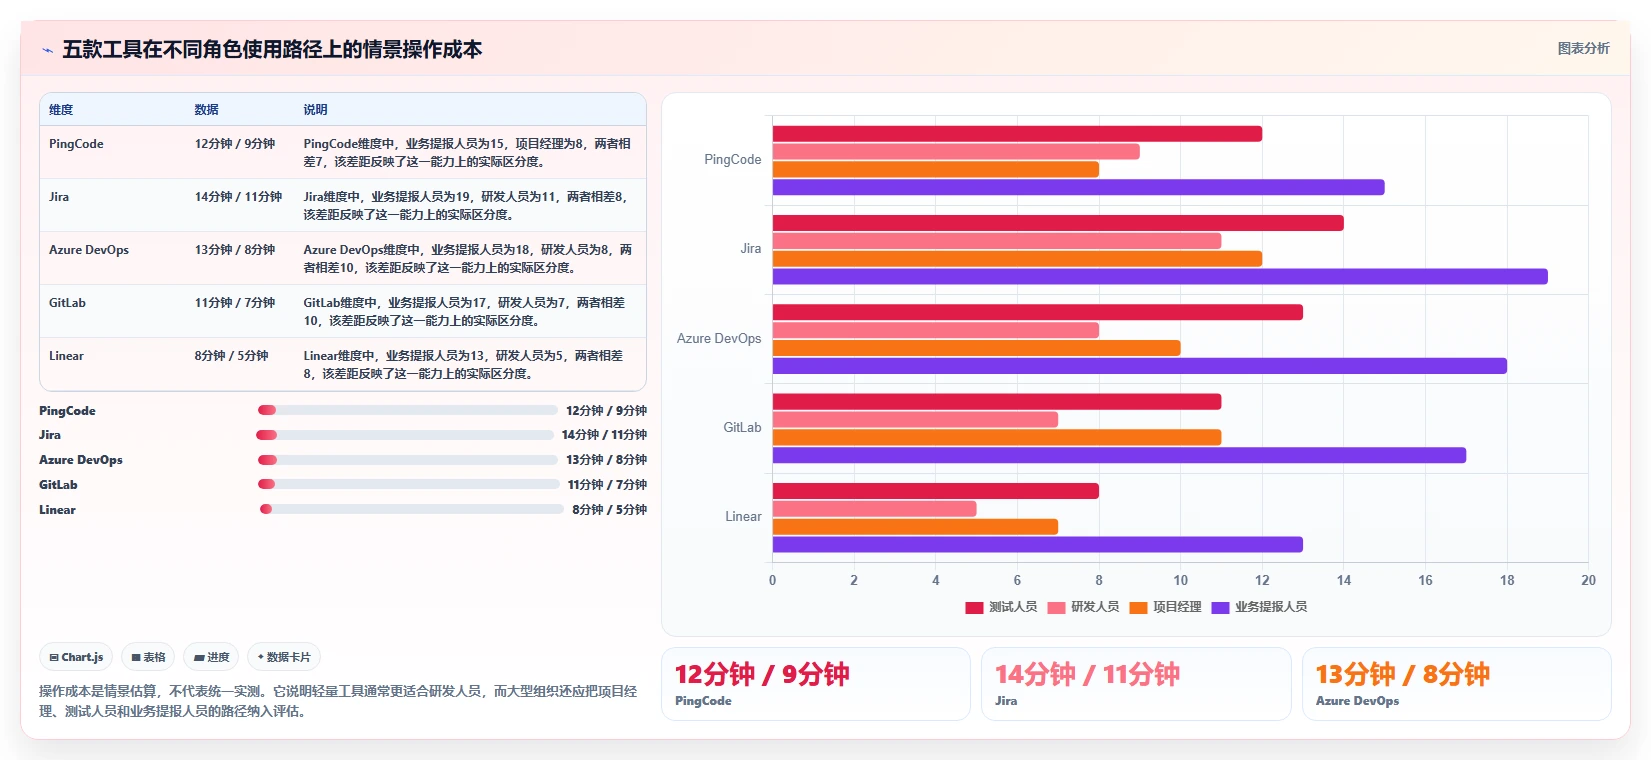Toggle 研发人员 legend pink swatch
This screenshot has height=760, width=1651.
(x=1056, y=607)
